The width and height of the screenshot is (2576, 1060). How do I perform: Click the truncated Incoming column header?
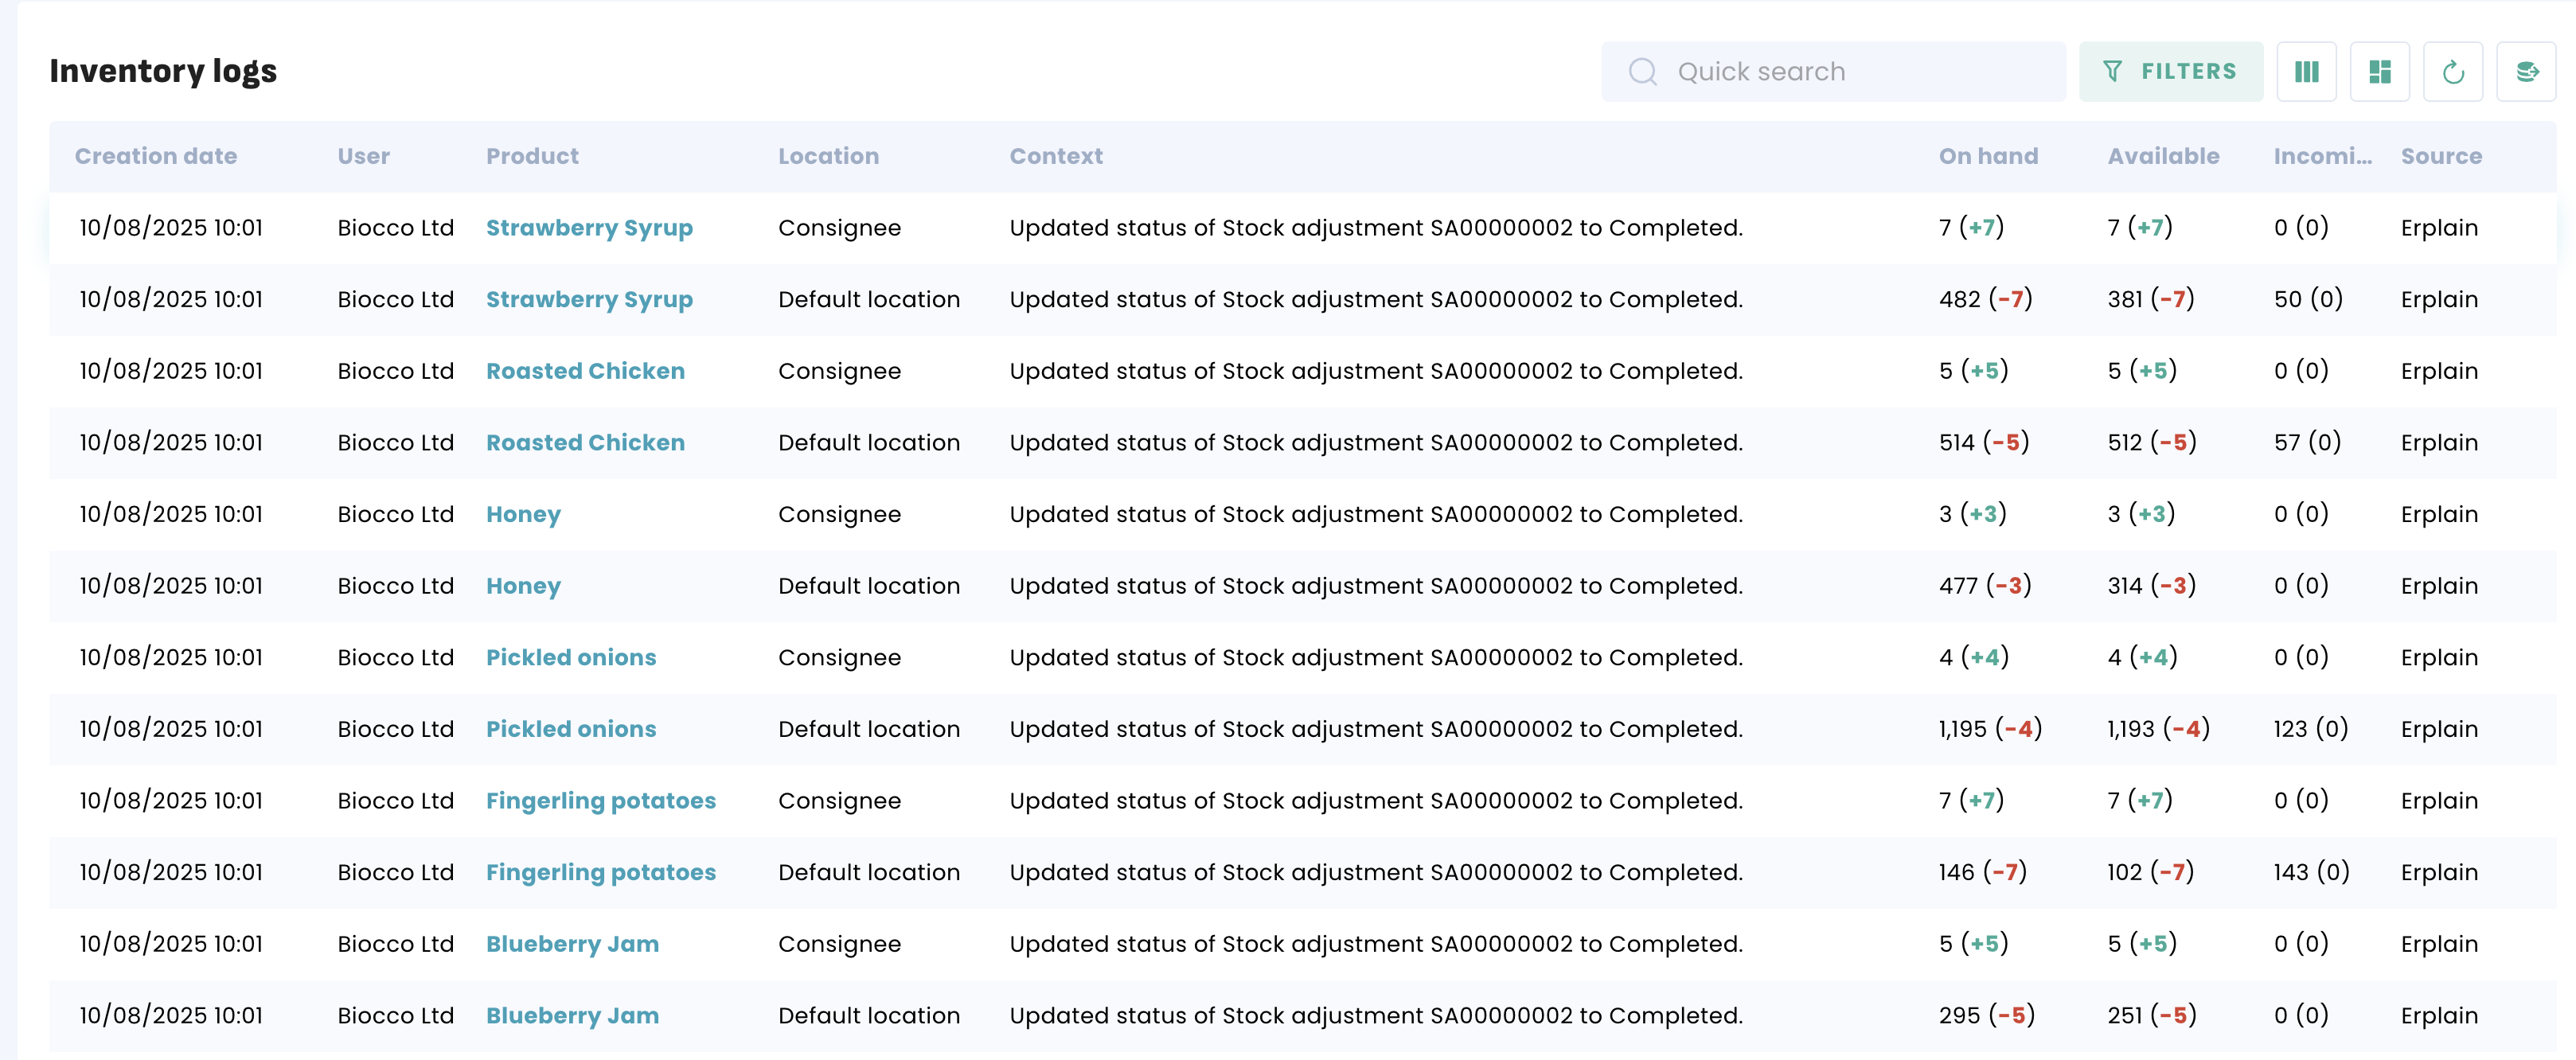(x=2321, y=156)
